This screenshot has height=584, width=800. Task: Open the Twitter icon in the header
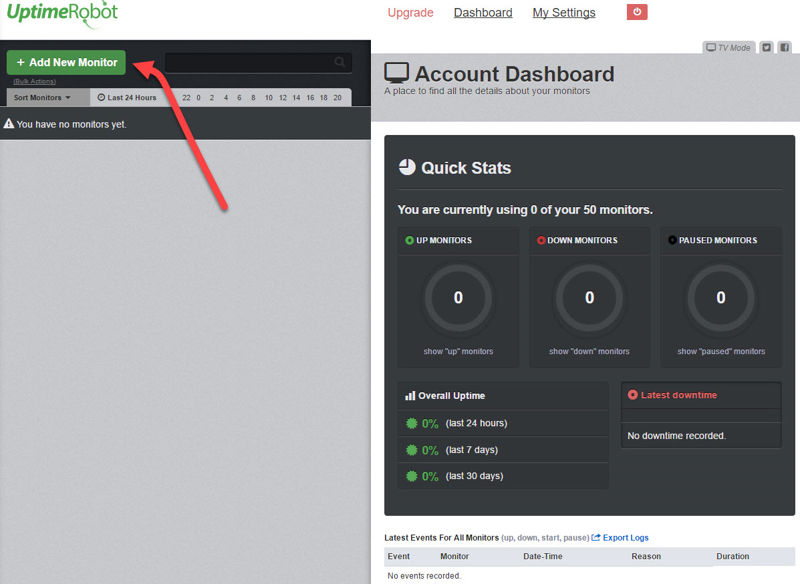click(764, 47)
